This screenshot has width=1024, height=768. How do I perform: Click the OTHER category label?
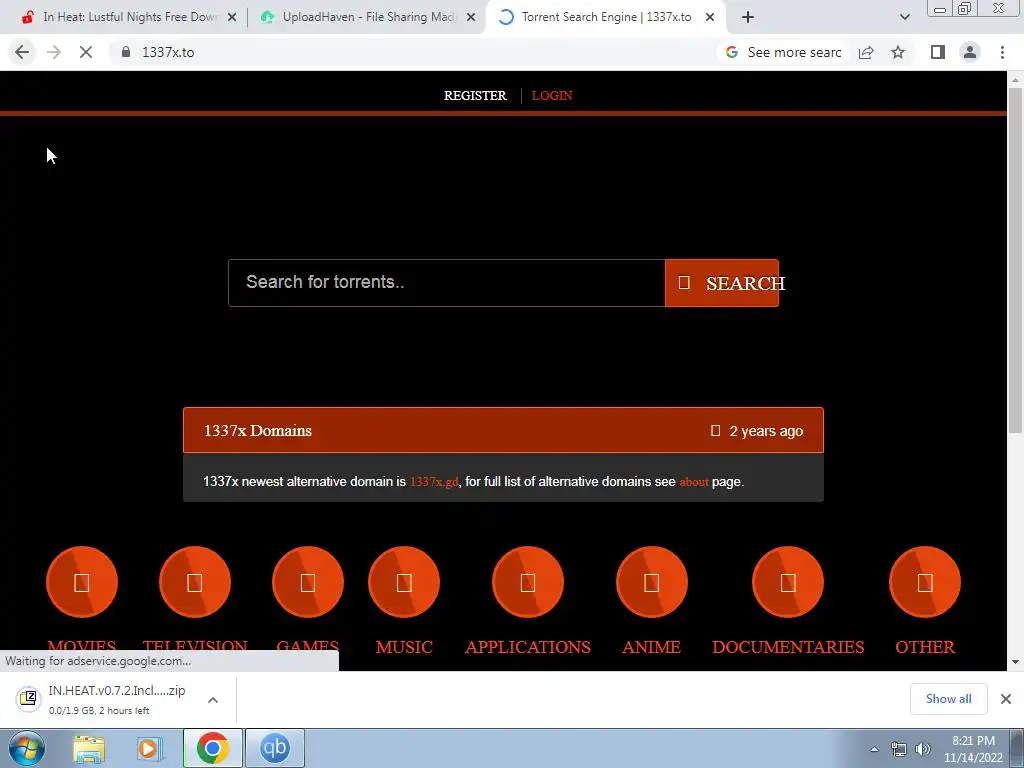[925, 647]
